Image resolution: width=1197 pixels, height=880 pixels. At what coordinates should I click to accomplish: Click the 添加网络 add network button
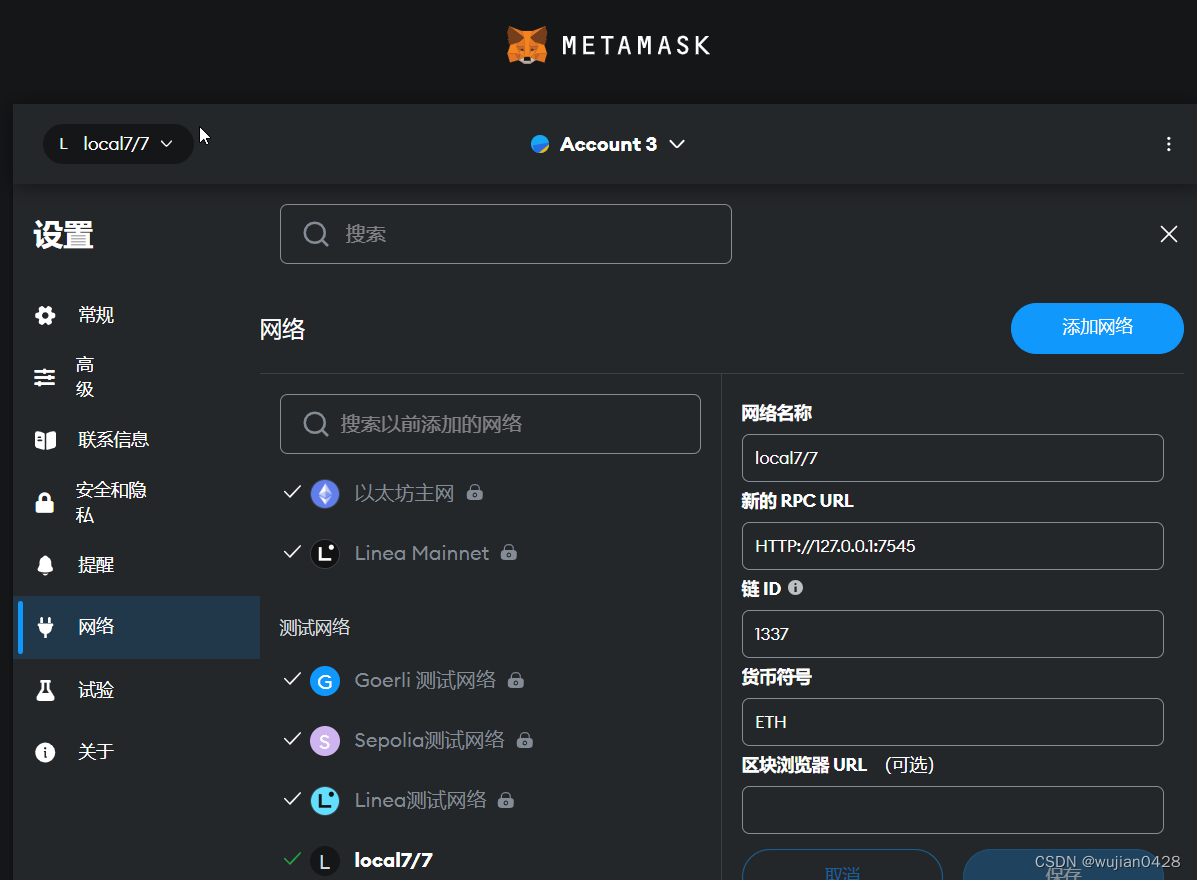pyautogui.click(x=1097, y=328)
